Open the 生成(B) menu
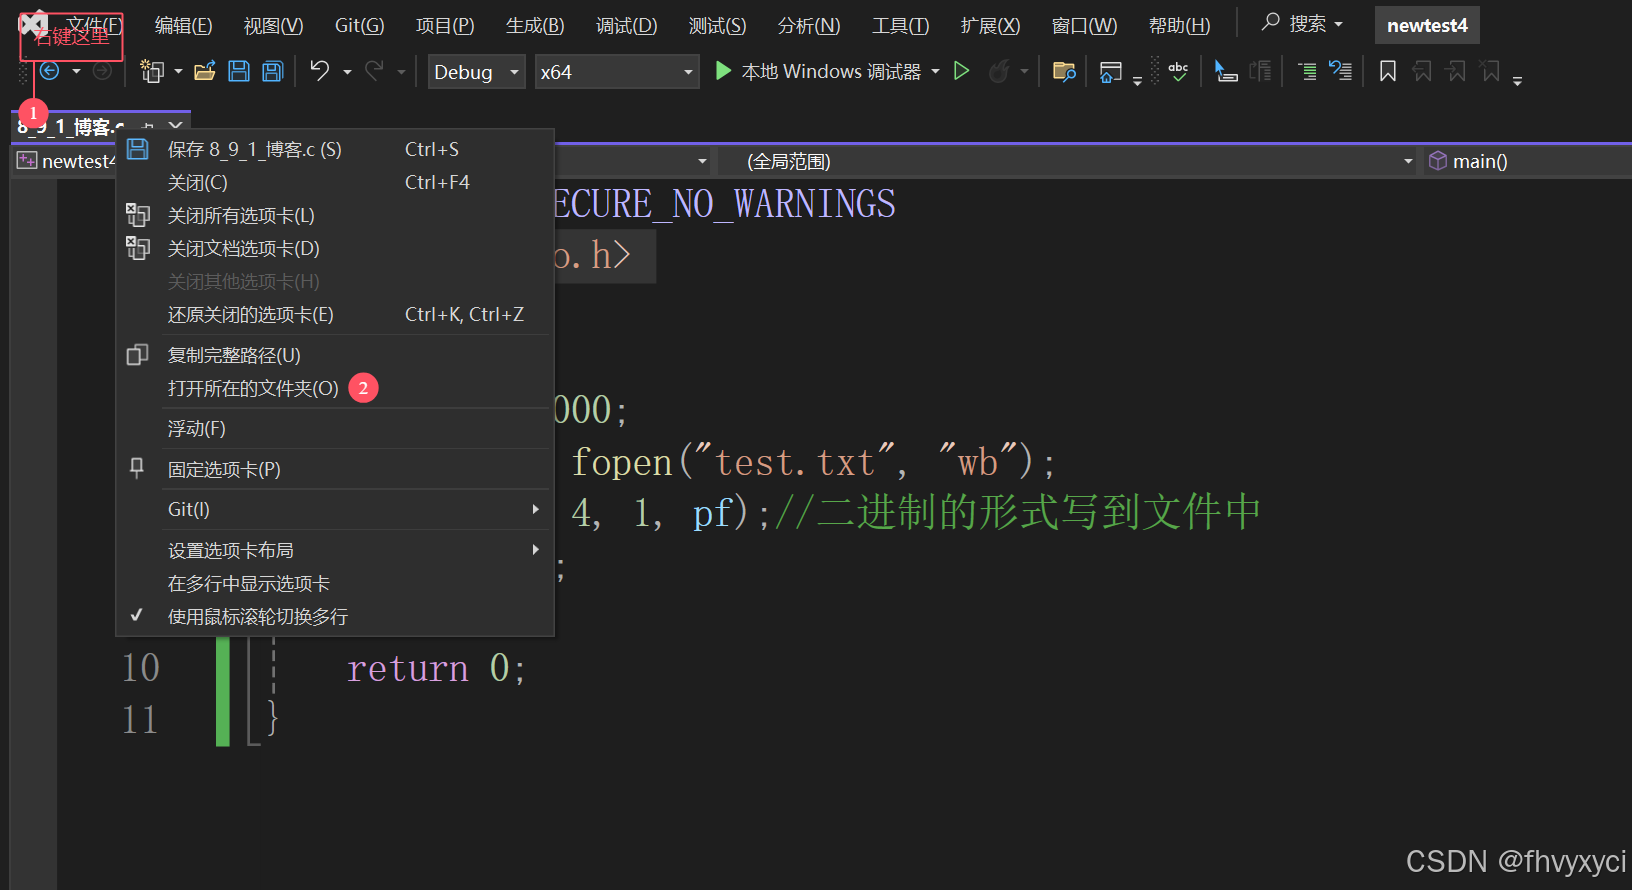1632x890 pixels. [535, 25]
